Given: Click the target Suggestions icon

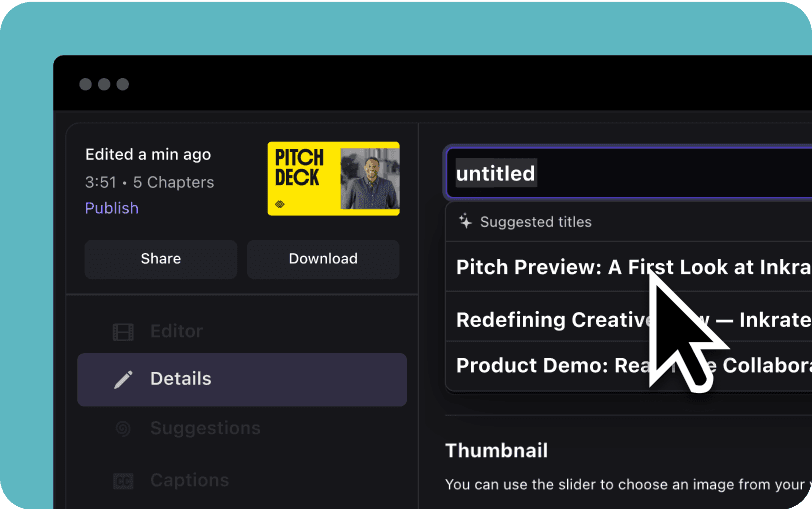Looking at the screenshot, I should point(123,428).
